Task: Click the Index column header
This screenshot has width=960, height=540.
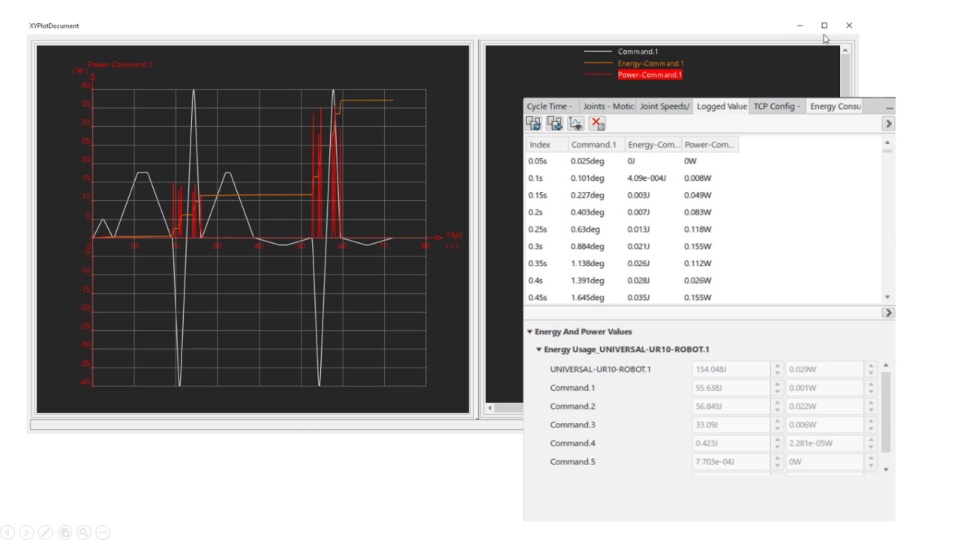Action: (547, 144)
